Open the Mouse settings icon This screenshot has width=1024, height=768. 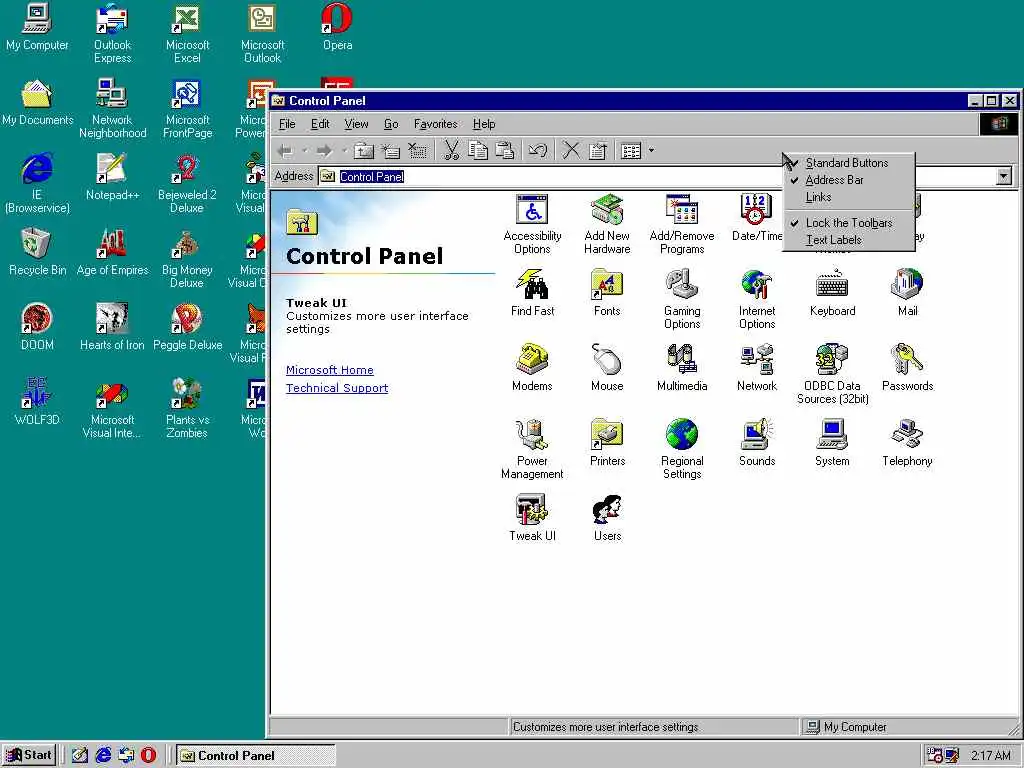click(x=607, y=368)
